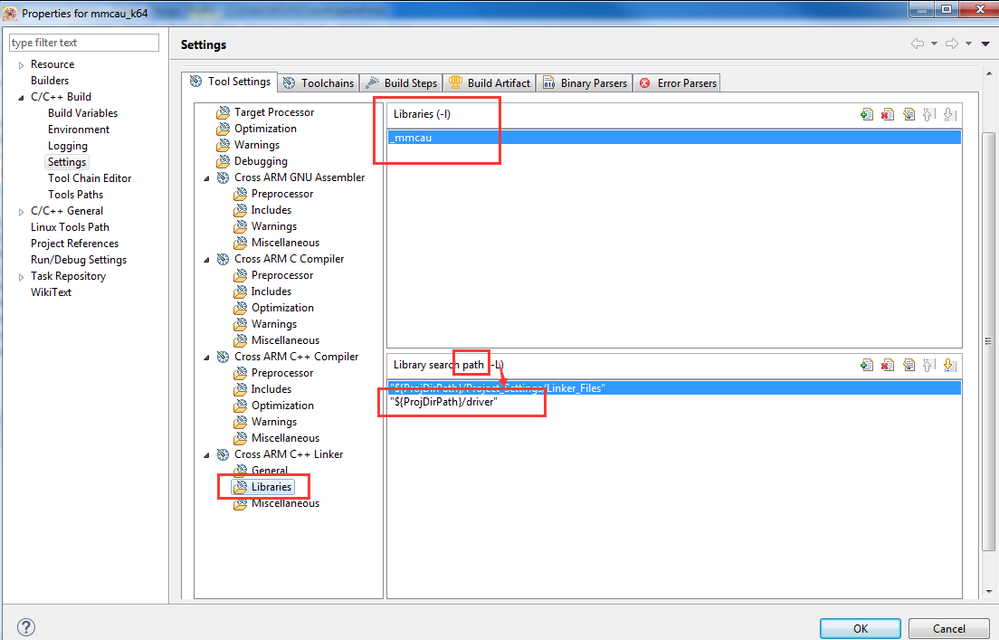Open the back history dropdown arrow
The width and height of the screenshot is (999, 640).
pyautogui.click(x=934, y=43)
